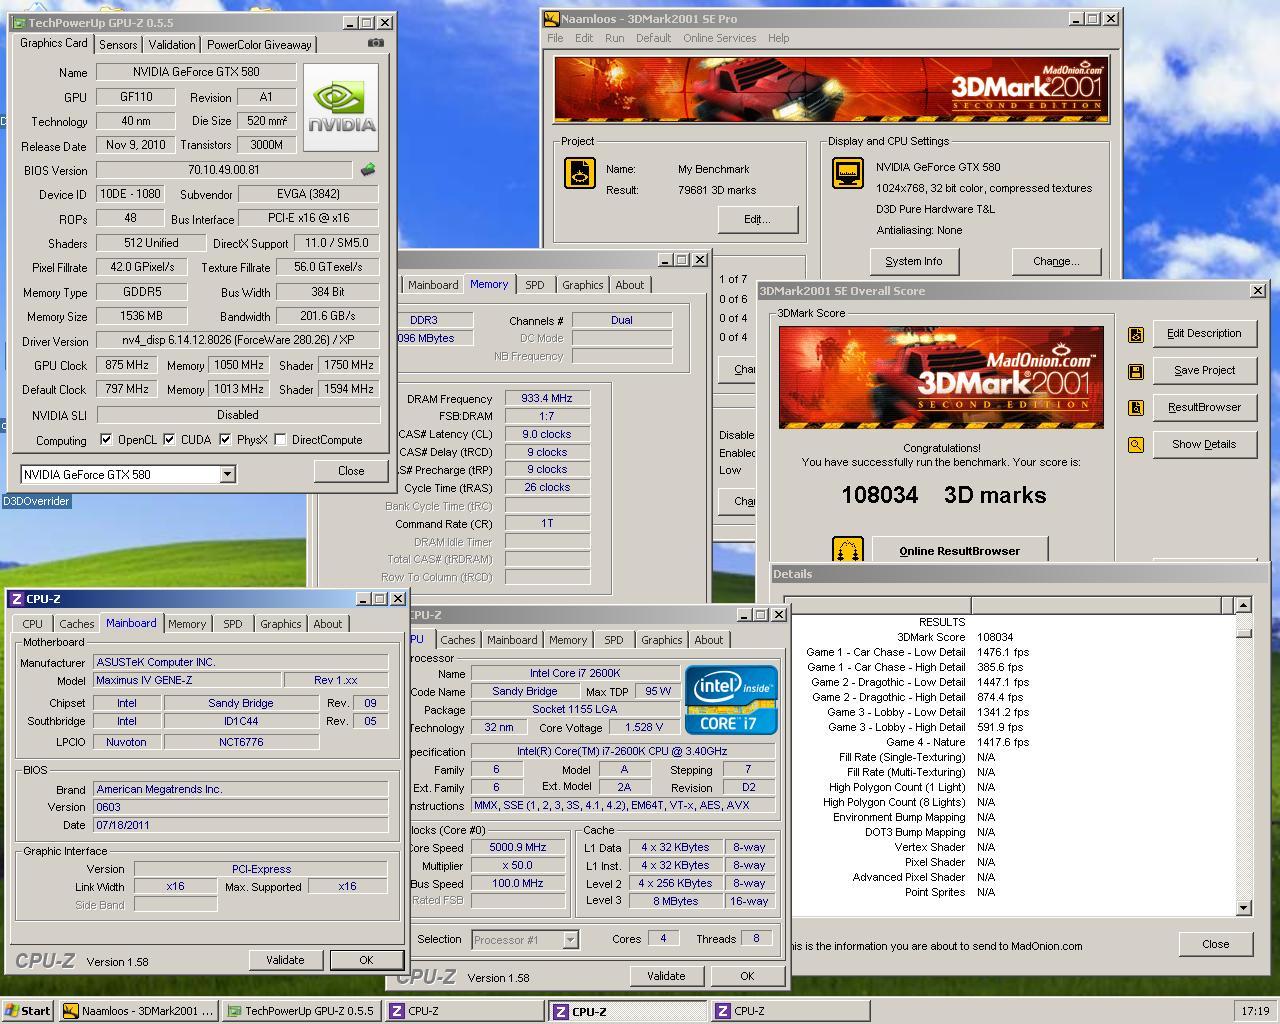This screenshot has height=1024, width=1280.
Task: Click the TechPowerUp GPU-Z taskbar button
Action: point(301,1010)
